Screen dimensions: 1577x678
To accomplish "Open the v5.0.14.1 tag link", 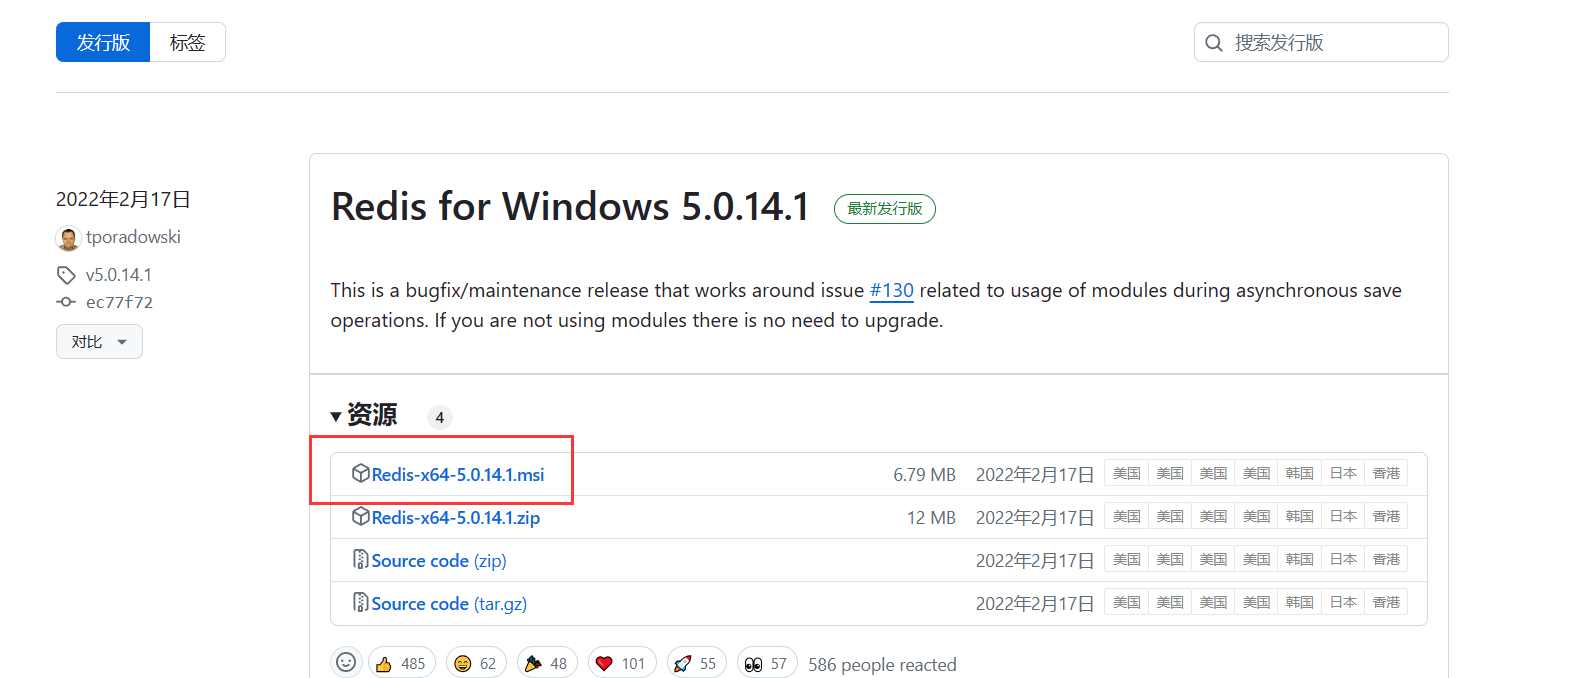I will pos(118,275).
